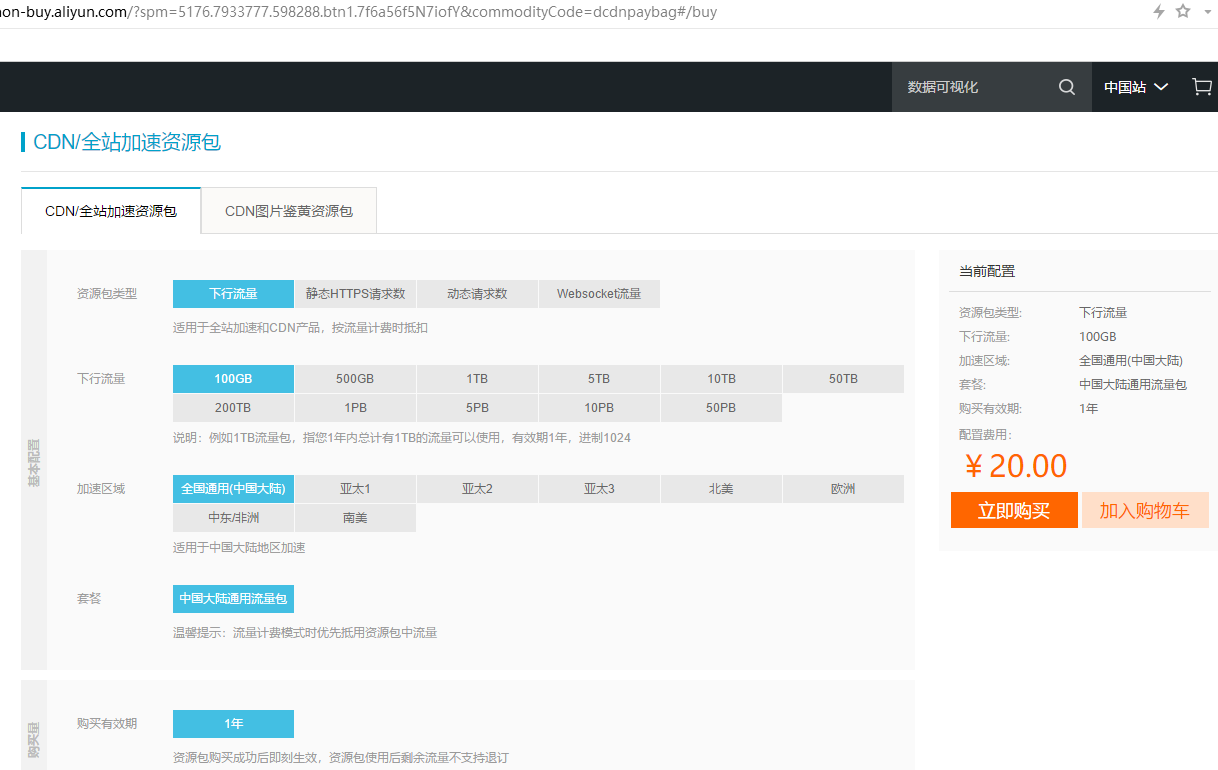Click the browser bookmark star icon

click(1183, 12)
